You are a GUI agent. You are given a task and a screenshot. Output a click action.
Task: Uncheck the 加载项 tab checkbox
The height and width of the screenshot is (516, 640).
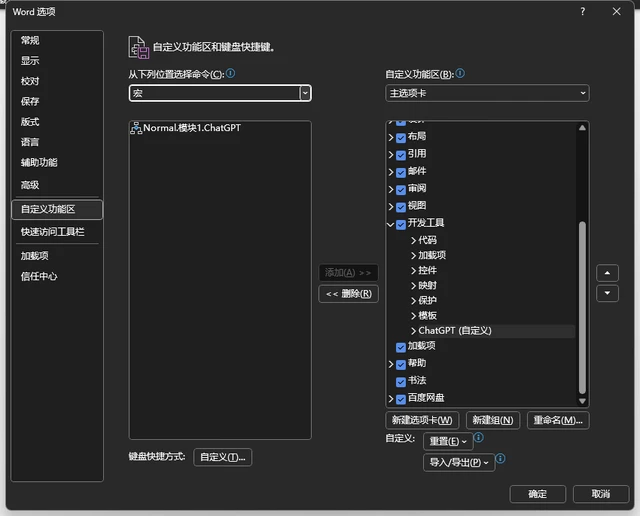click(x=401, y=347)
